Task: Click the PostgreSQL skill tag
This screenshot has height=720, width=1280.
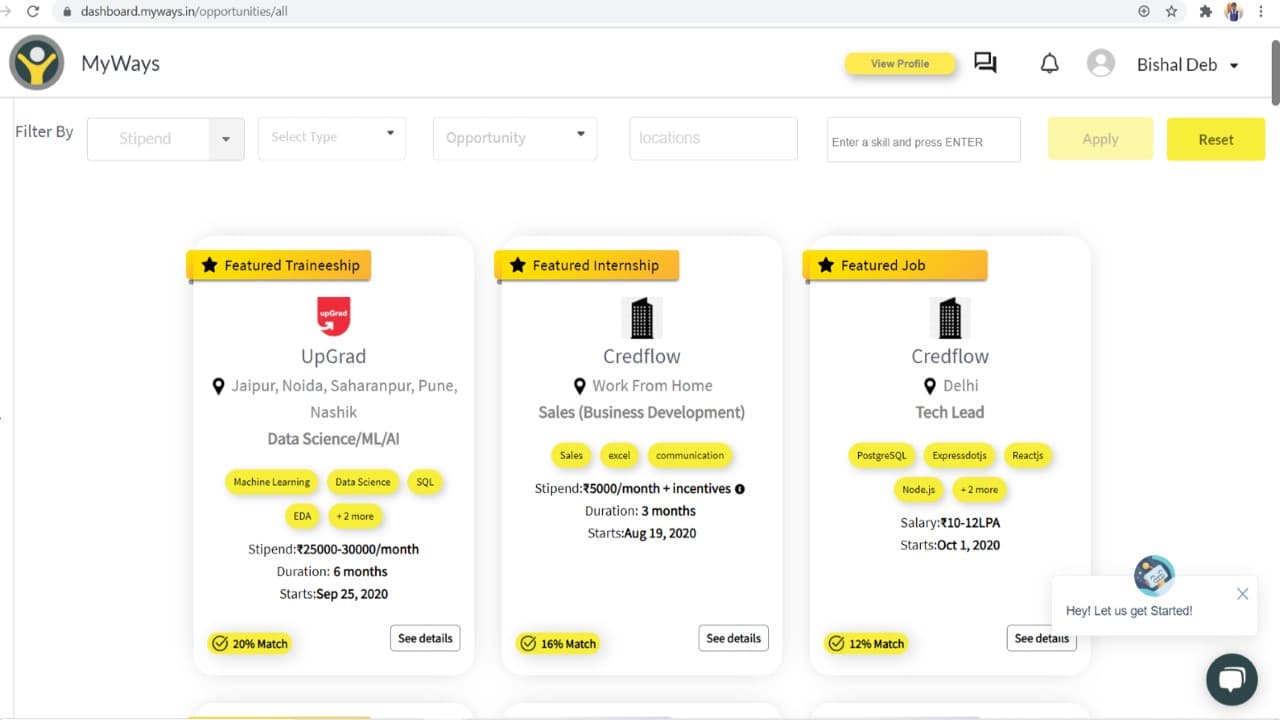Action: coord(881,455)
